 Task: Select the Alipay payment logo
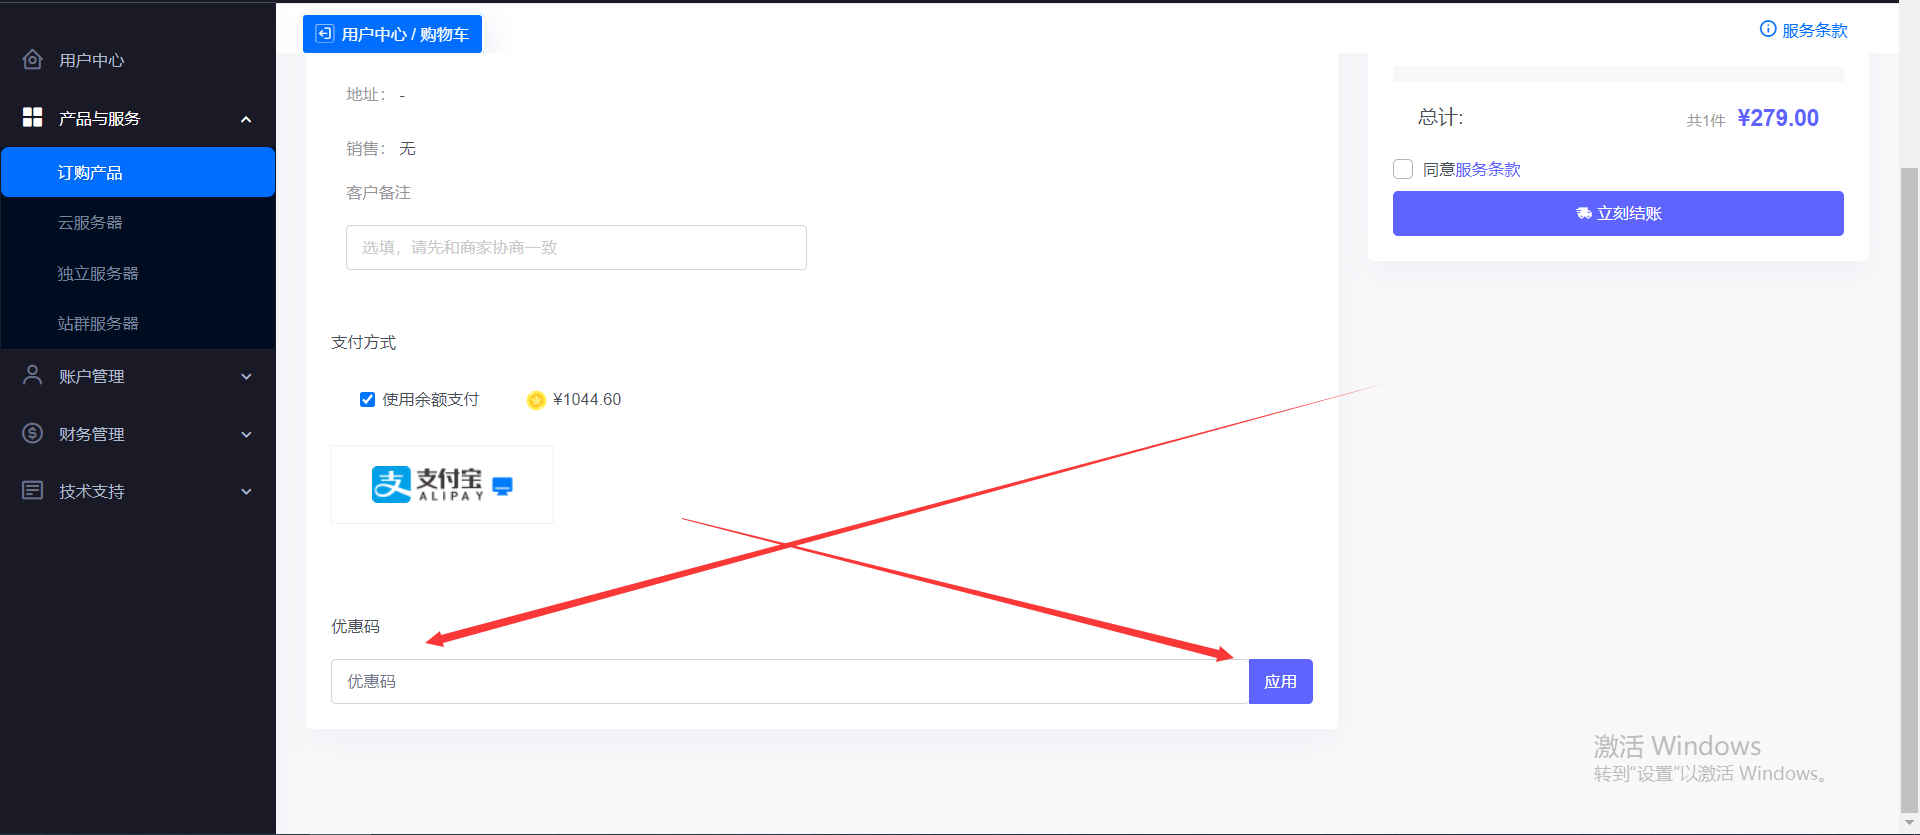pyautogui.click(x=442, y=484)
